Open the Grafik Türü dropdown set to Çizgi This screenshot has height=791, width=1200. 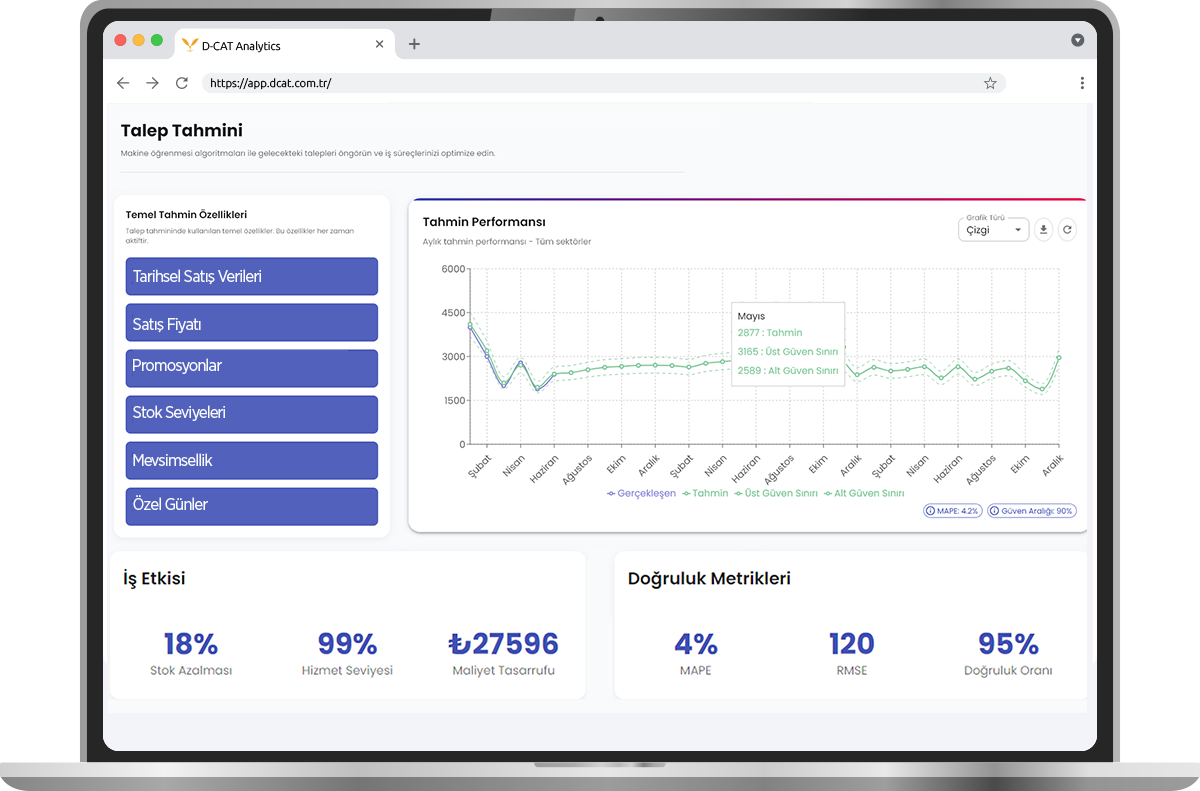tap(992, 230)
